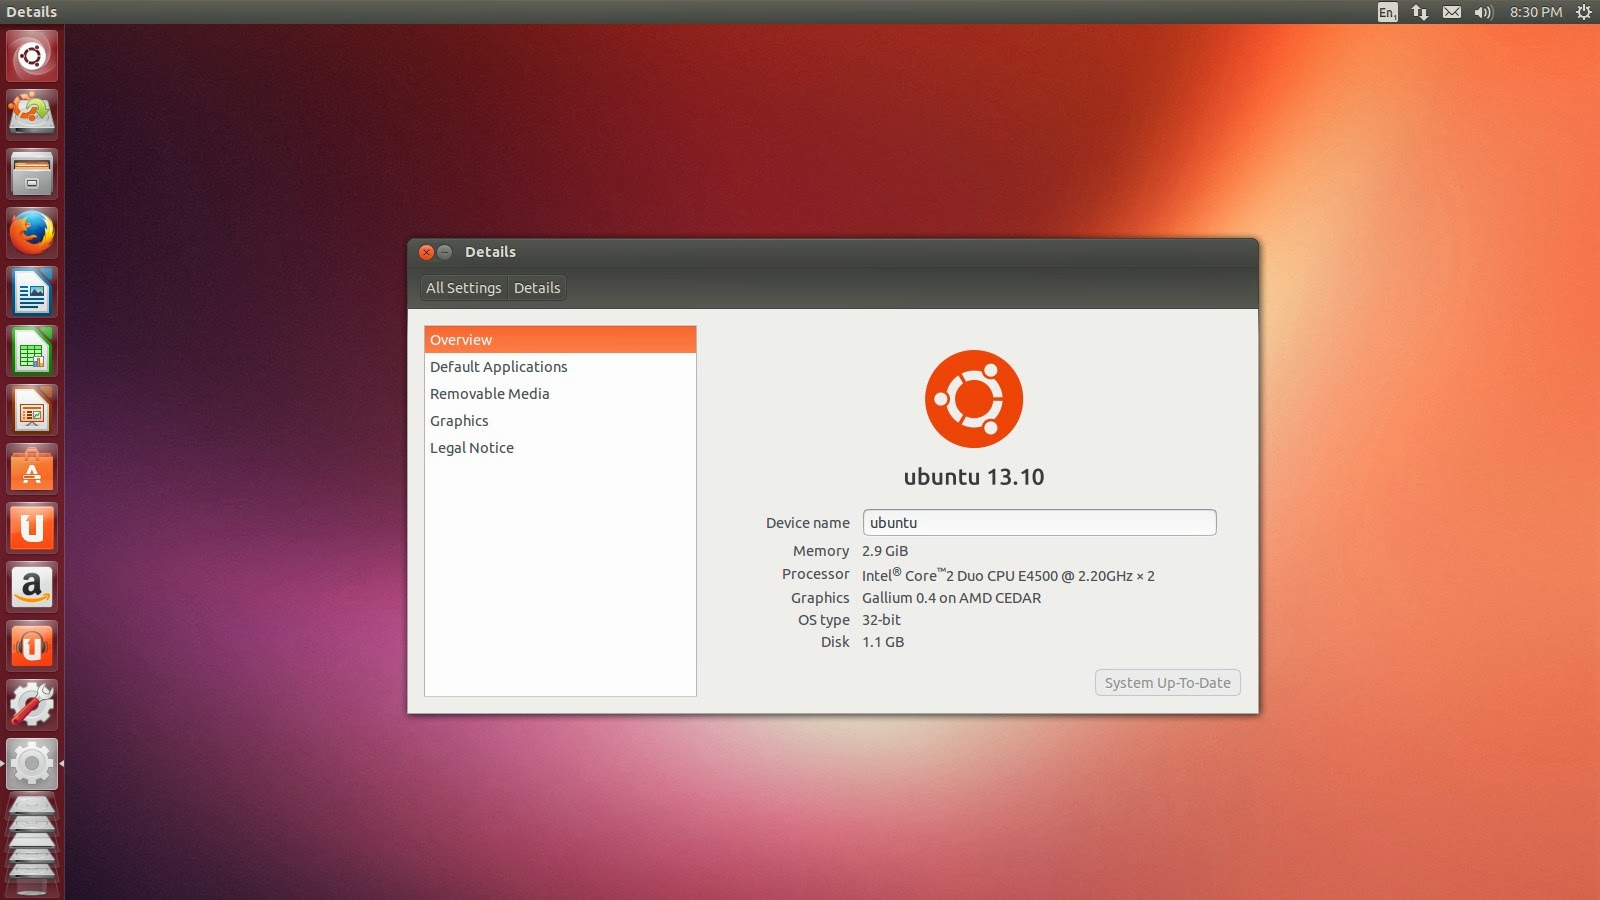Launch Firefox web browser
Screen dimensions: 1600x900
tap(32, 233)
